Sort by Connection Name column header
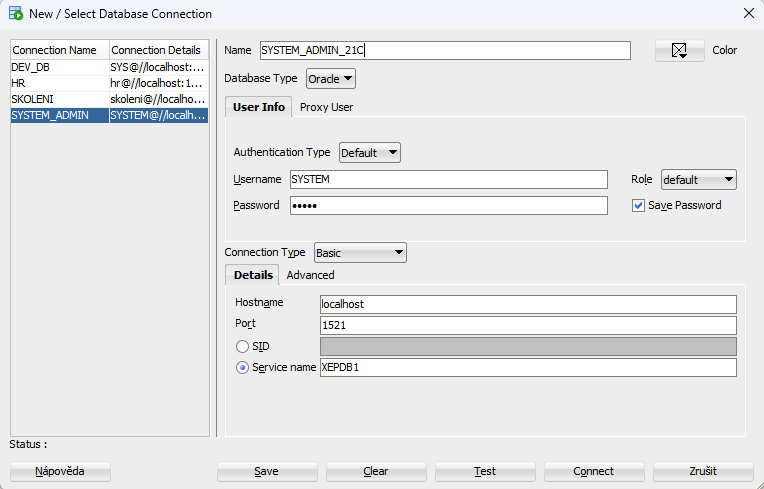 59,50
